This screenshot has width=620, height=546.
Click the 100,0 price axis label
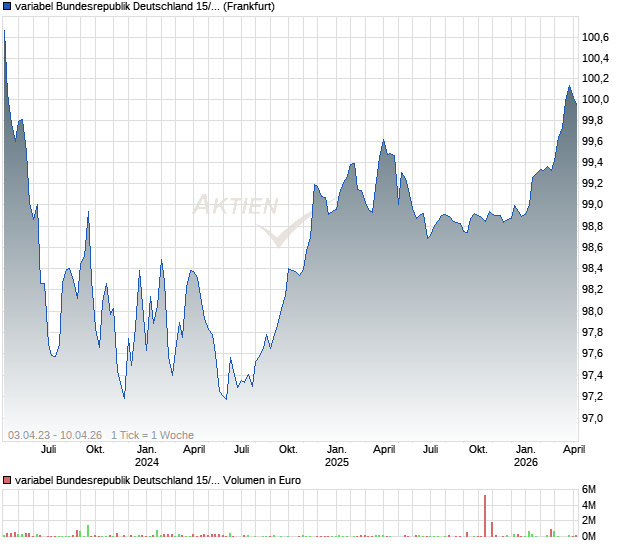[x=595, y=99]
